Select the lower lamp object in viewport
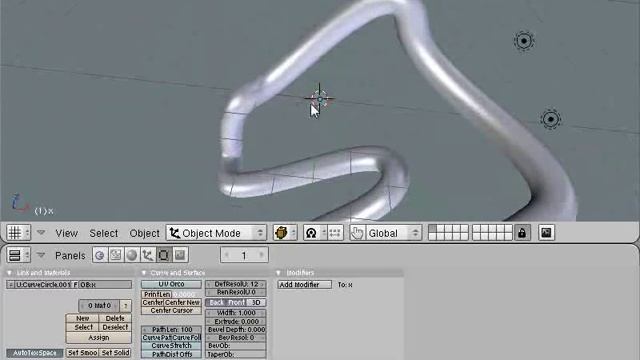 [551, 119]
